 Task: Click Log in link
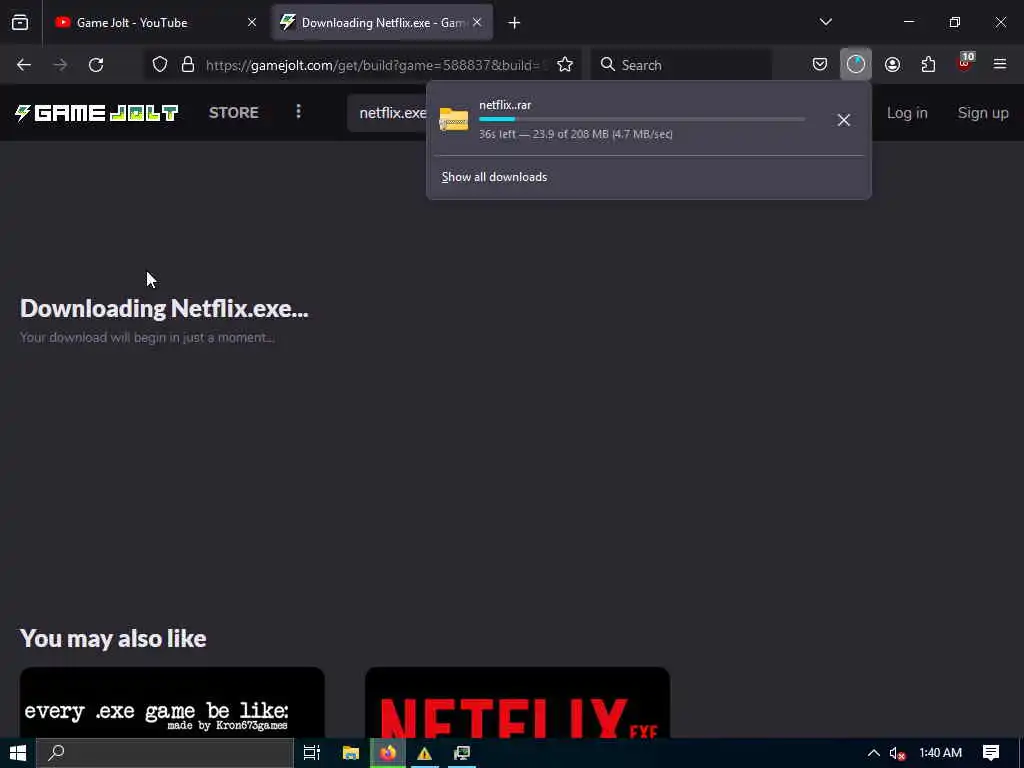click(x=907, y=113)
